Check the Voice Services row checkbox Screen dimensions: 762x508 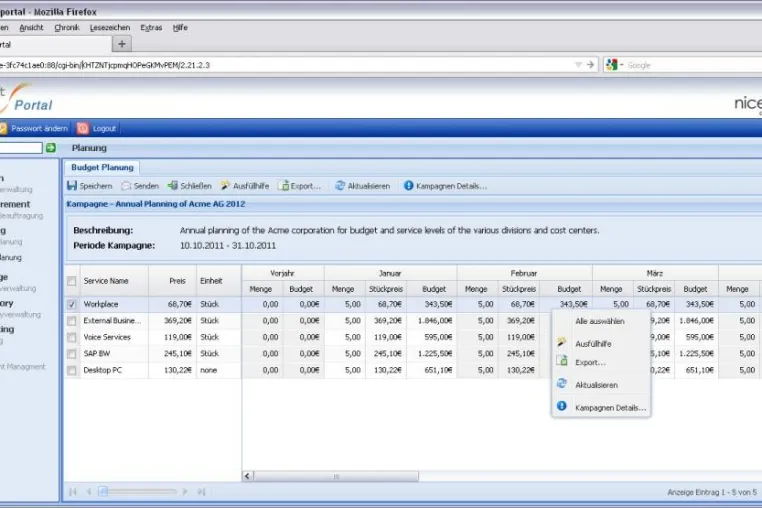pos(71,337)
